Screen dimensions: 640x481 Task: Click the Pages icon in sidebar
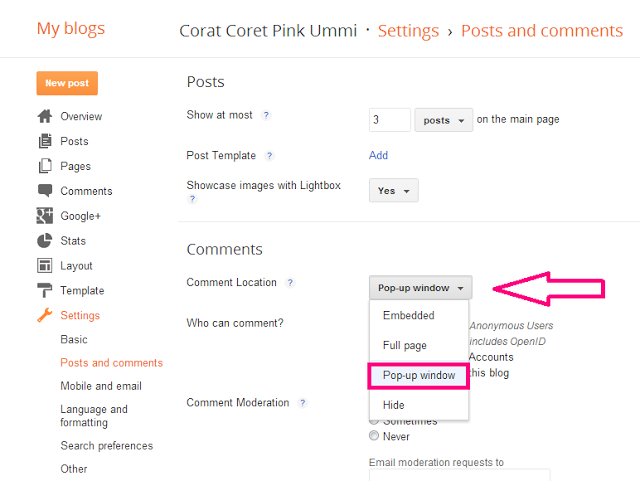coord(44,166)
